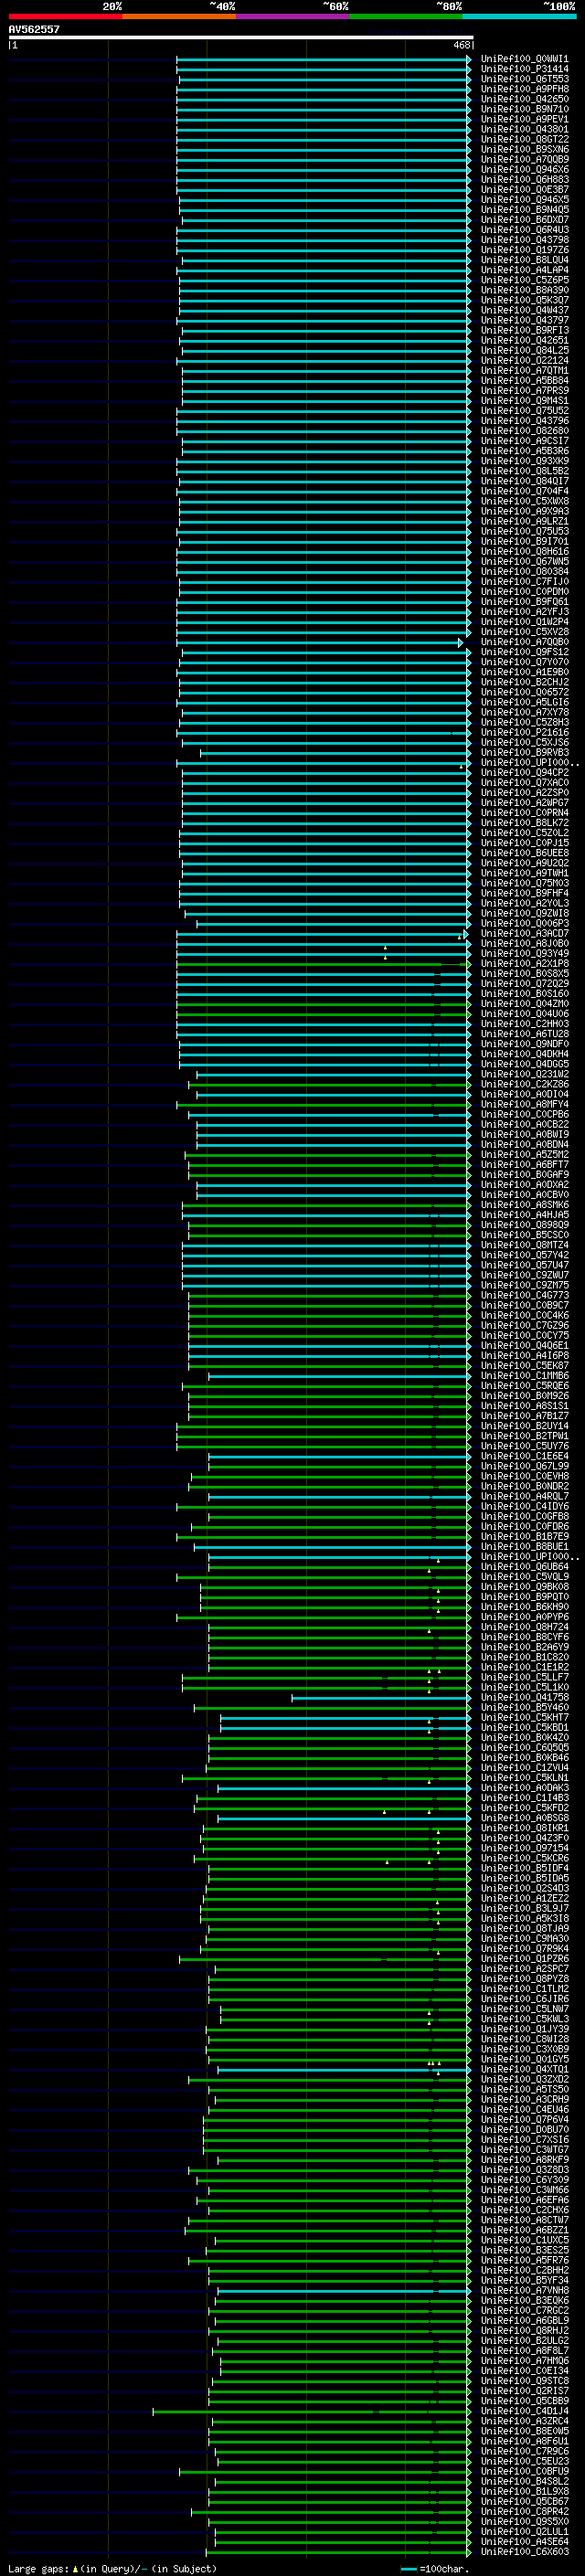Select the UniRef100_A7PRS9 label
Screen dimensions: 585x2576
[525, 390]
